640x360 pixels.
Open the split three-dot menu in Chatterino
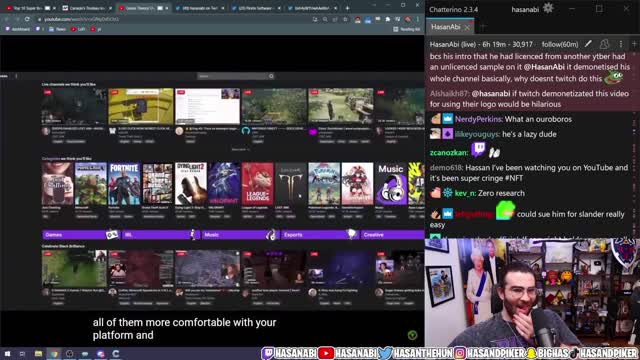621,44
